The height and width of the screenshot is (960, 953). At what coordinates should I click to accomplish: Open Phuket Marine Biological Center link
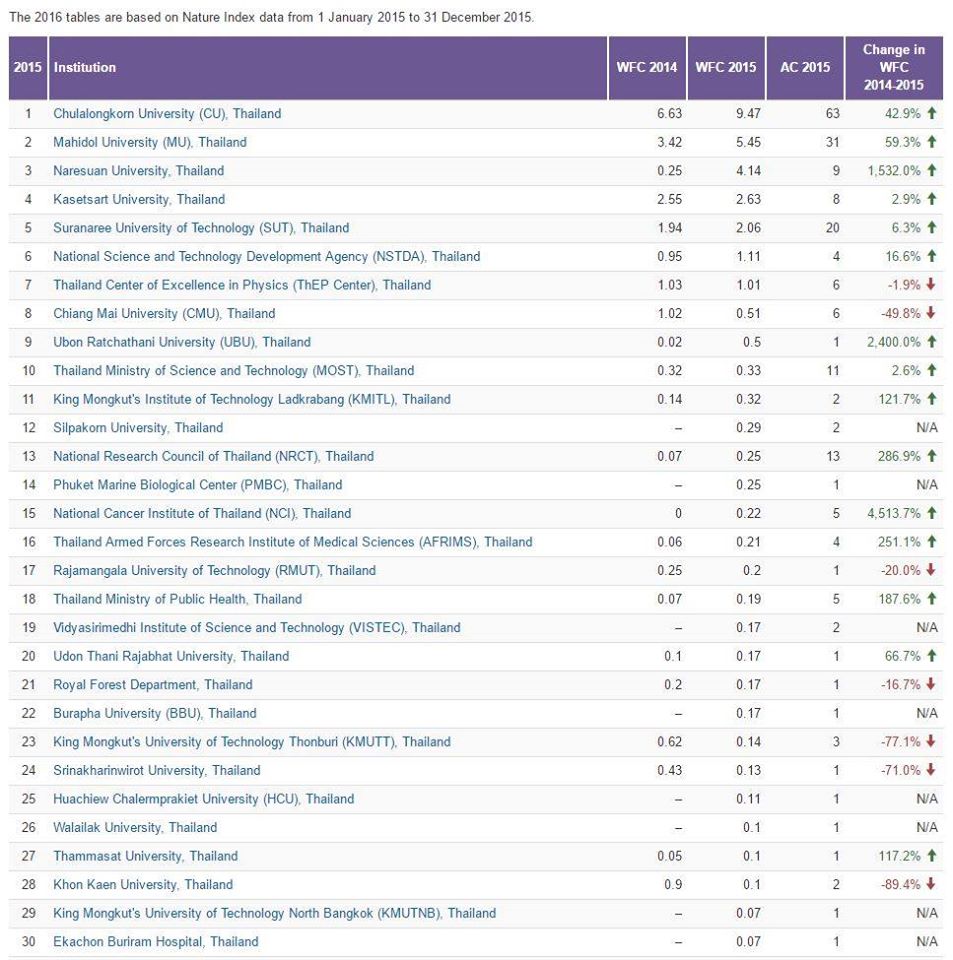[197, 486]
